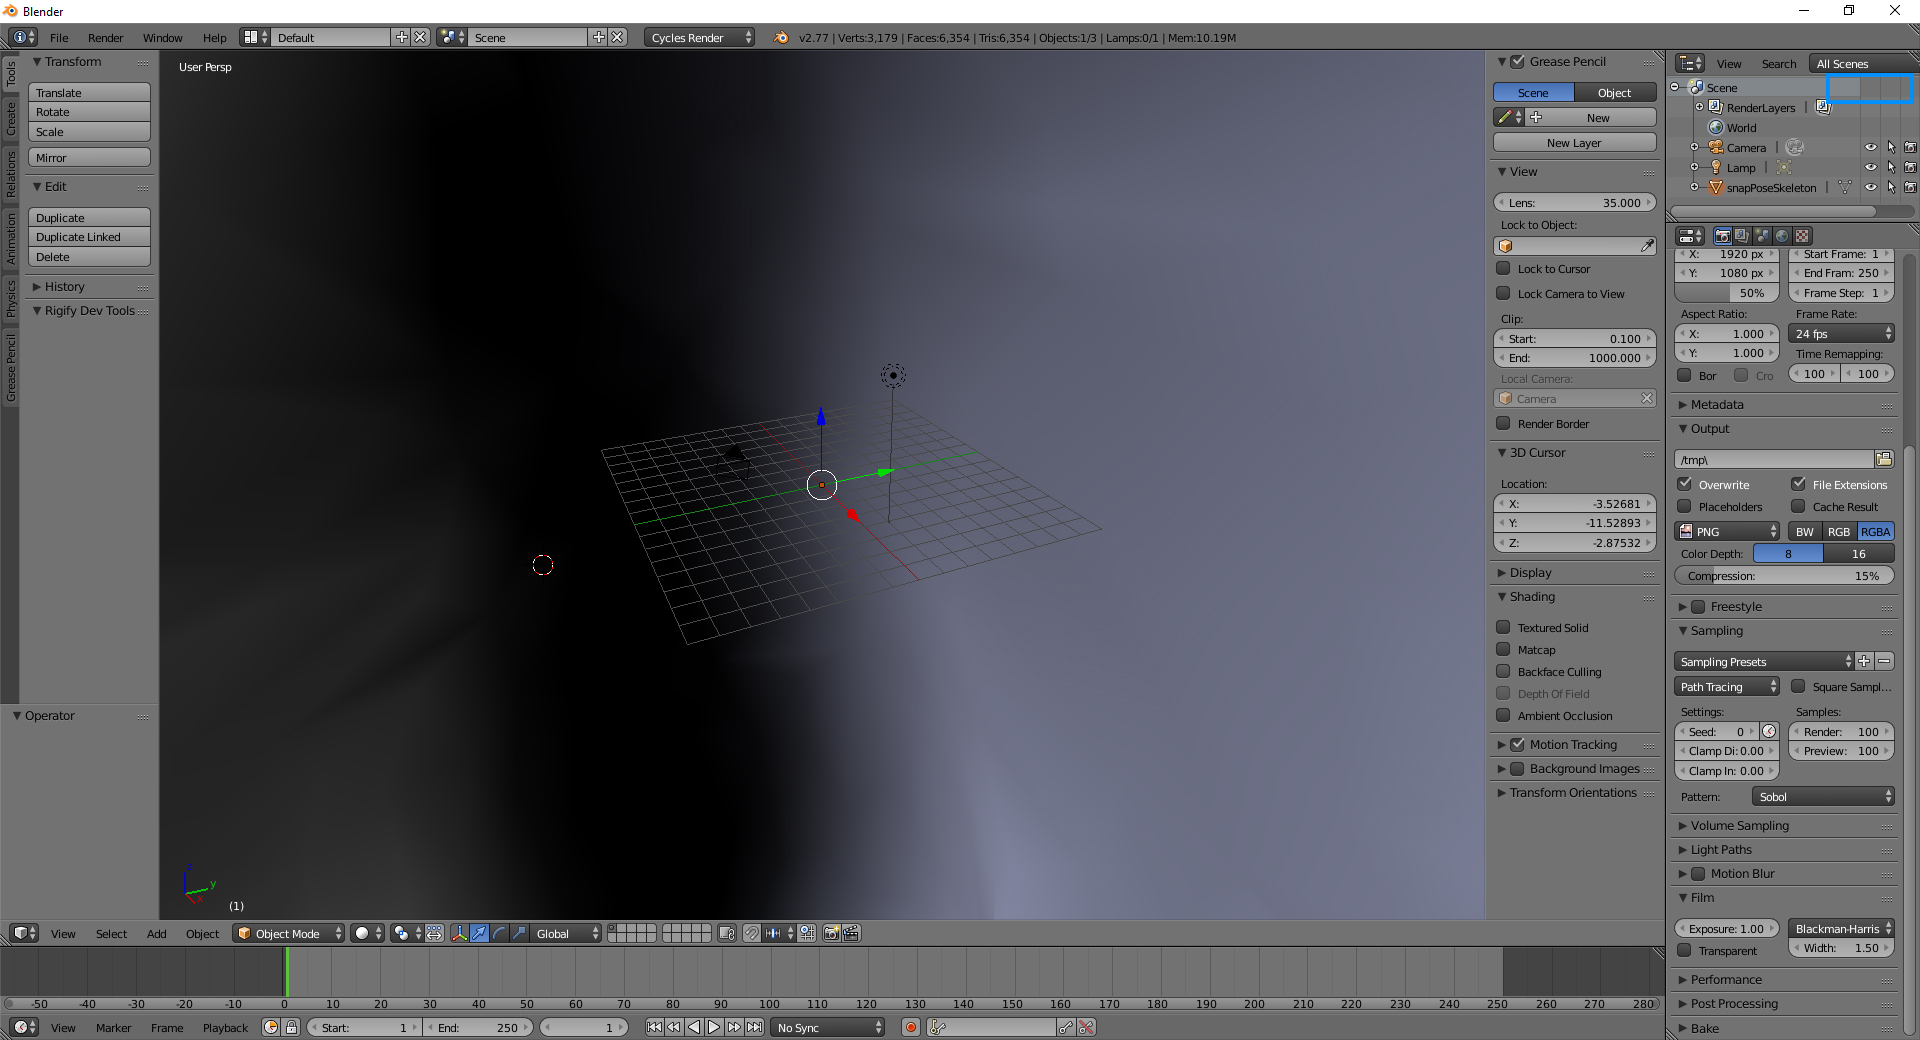The image size is (1920, 1040).
Task: Enable the Ambient Occlusion checkbox
Action: 1503,715
